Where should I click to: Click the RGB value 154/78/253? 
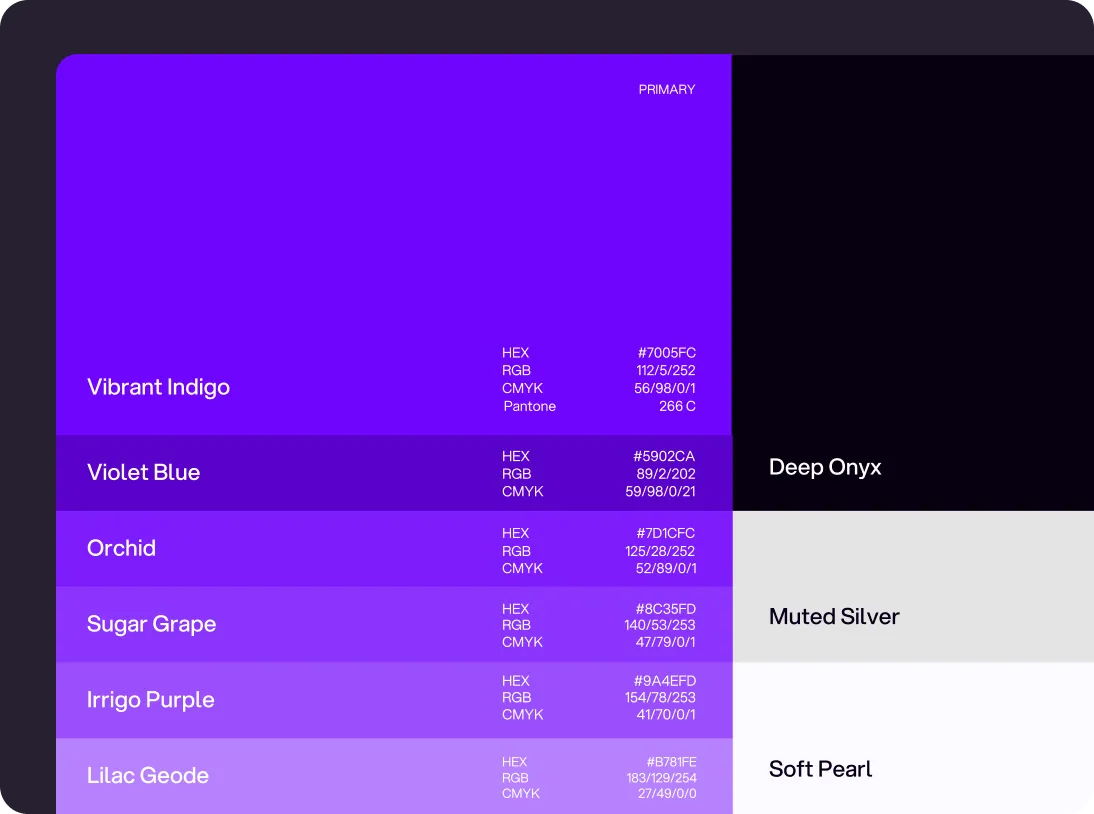(666, 698)
